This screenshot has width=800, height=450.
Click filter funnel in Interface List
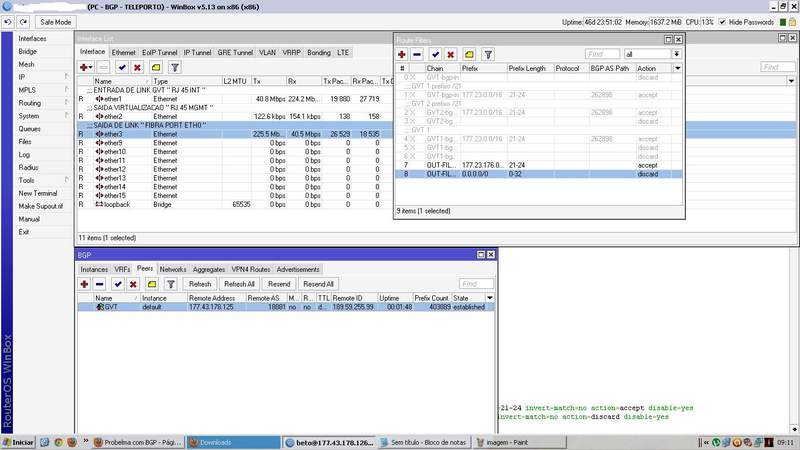[x=175, y=66]
